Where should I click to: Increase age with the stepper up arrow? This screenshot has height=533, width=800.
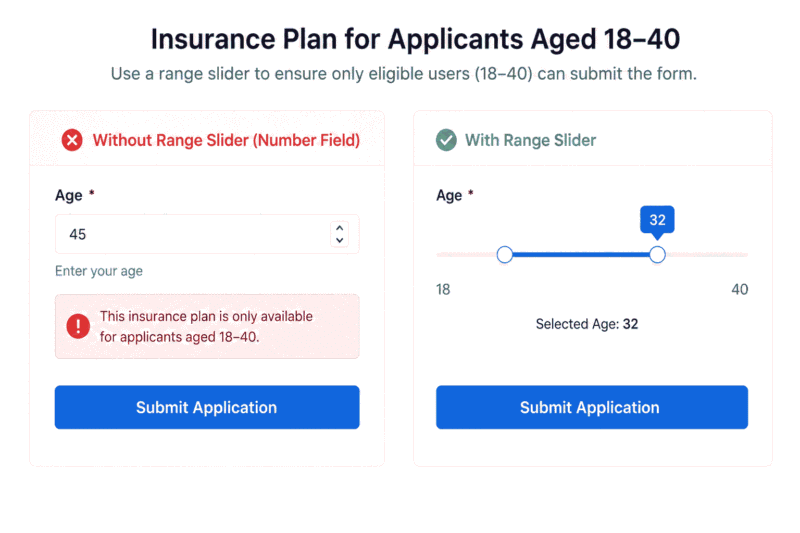[339, 228]
